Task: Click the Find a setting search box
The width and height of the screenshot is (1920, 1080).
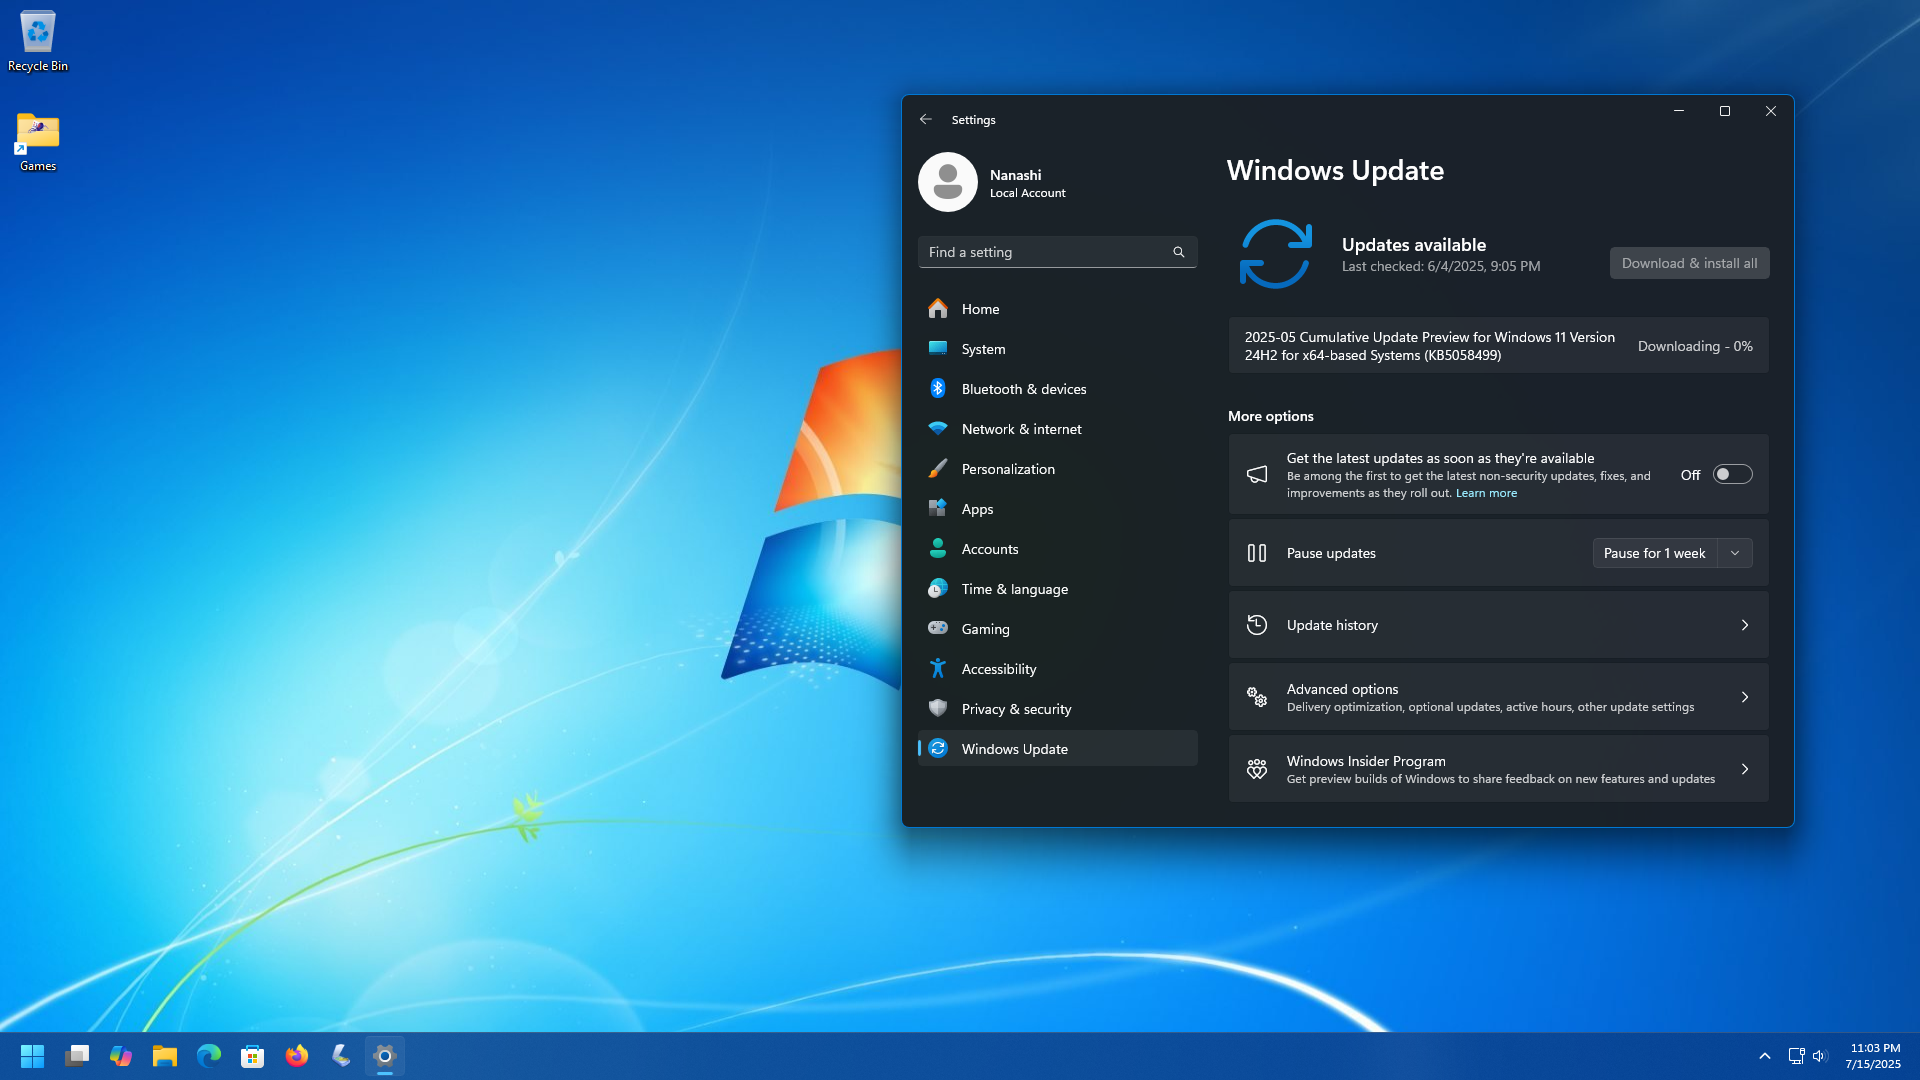Action: coord(1057,252)
